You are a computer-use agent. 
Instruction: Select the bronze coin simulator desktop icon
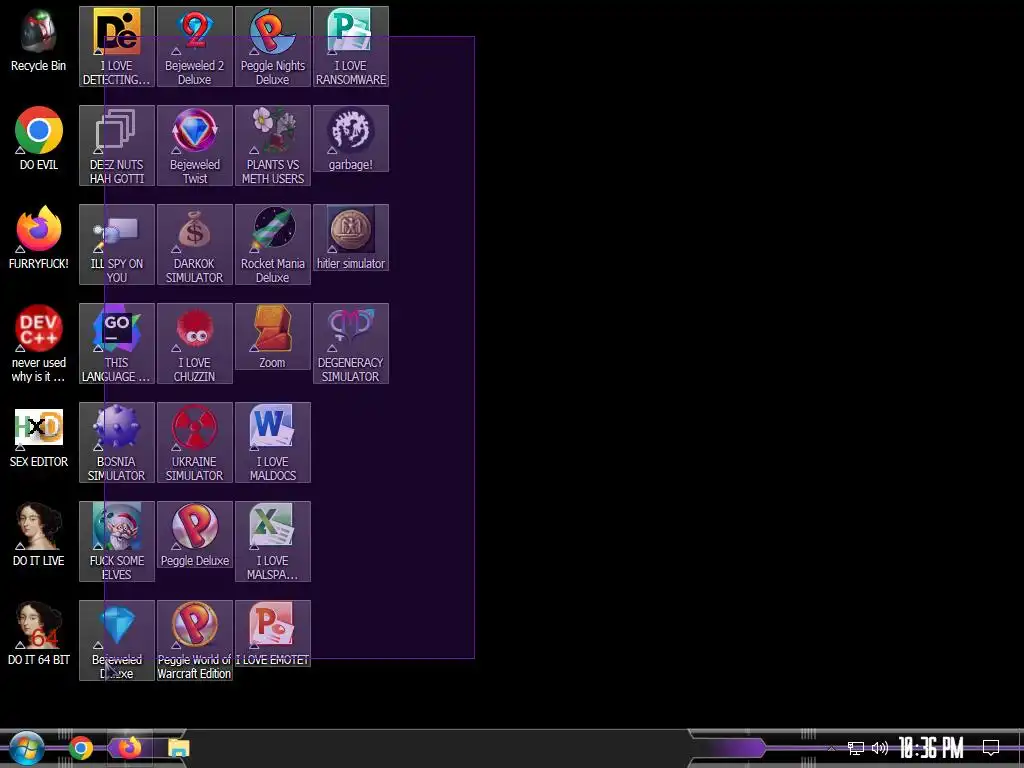[351, 238]
